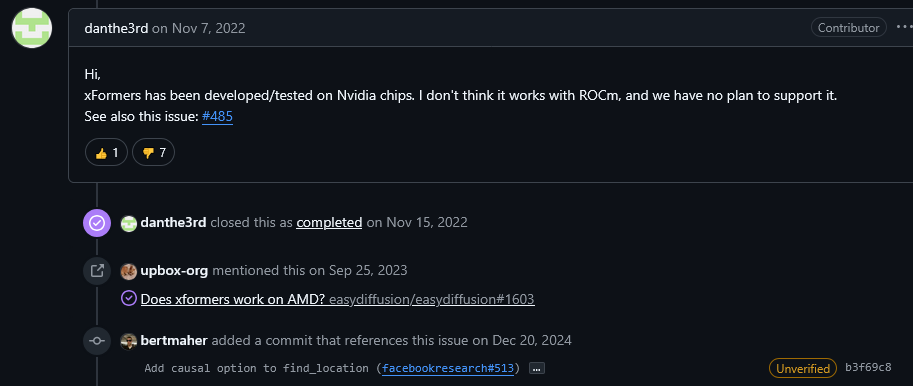
Task: Open upbox-org's avatar
Action: pyautogui.click(x=129, y=271)
